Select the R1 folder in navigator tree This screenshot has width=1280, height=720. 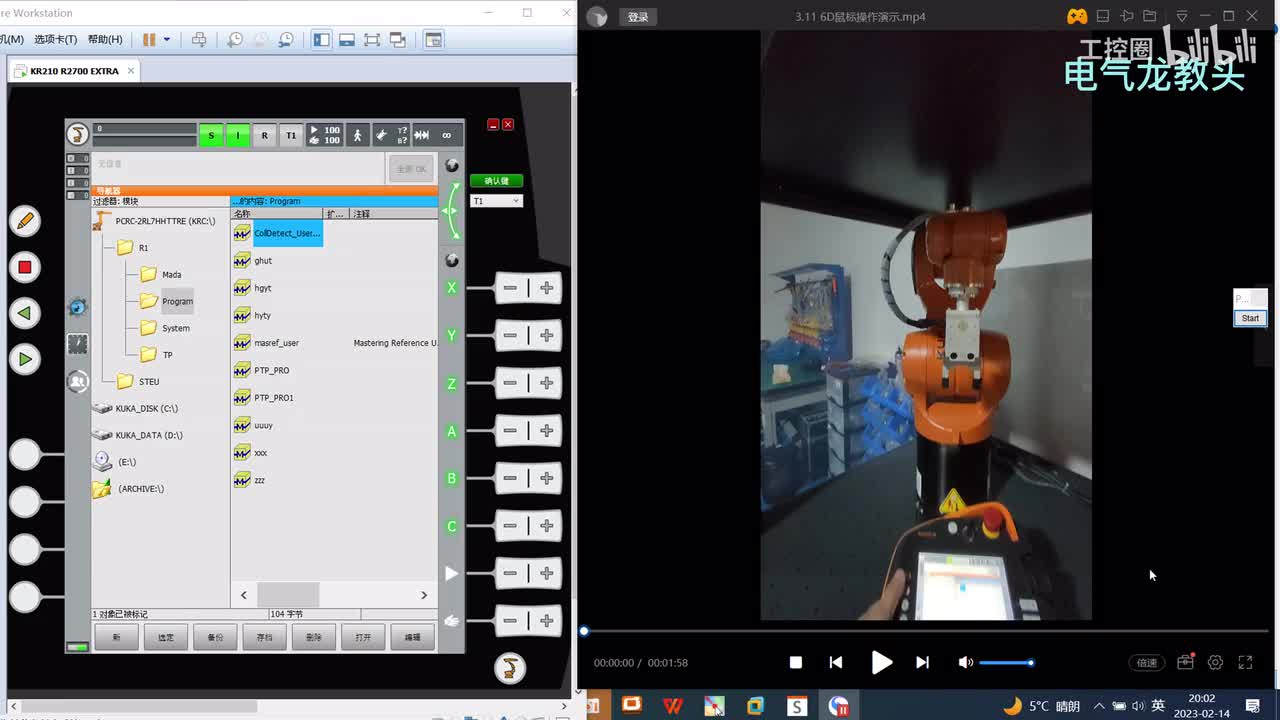pyautogui.click(x=133, y=247)
